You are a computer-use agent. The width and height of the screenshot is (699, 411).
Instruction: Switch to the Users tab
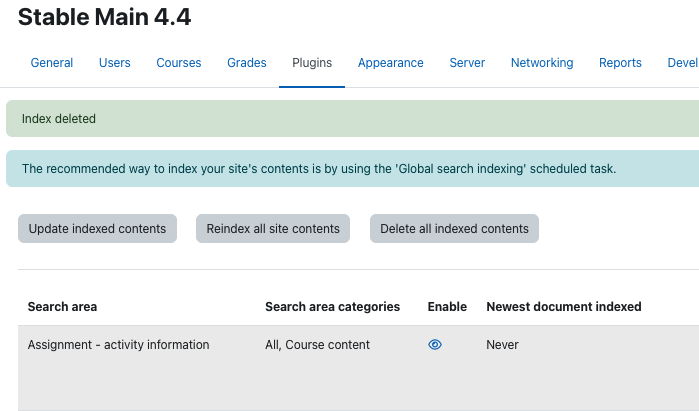115,63
